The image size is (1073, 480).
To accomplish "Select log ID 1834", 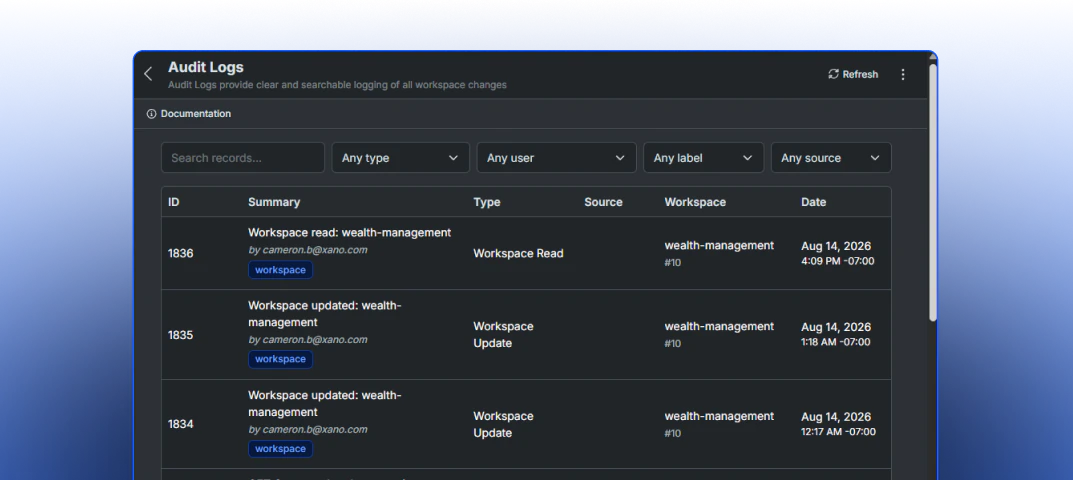I will pos(181,424).
